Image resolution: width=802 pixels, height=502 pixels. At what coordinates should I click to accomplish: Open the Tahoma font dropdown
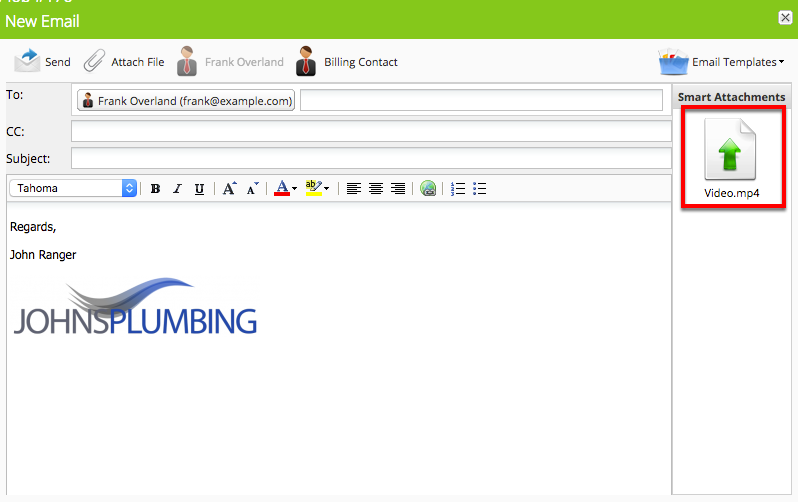coord(73,188)
